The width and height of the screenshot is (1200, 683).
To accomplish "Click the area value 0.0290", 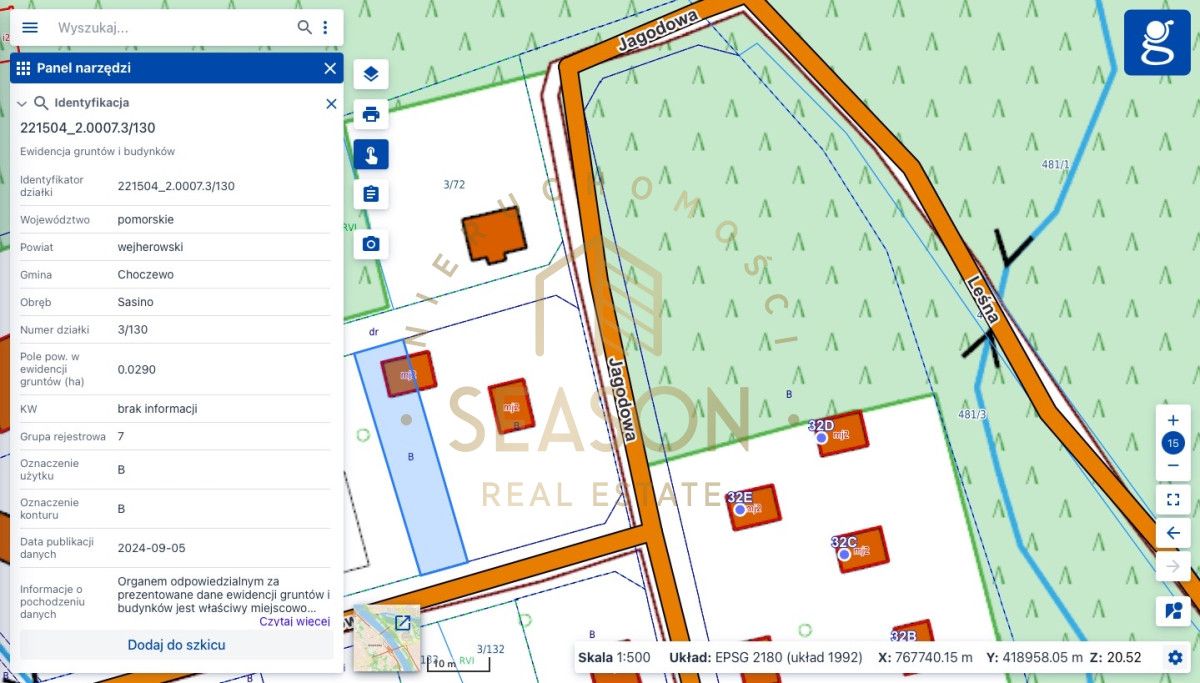I will pyautogui.click(x=136, y=369).
